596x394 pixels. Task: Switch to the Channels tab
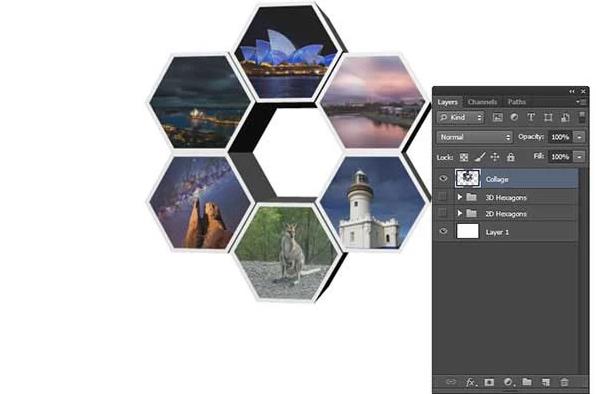[x=482, y=102]
